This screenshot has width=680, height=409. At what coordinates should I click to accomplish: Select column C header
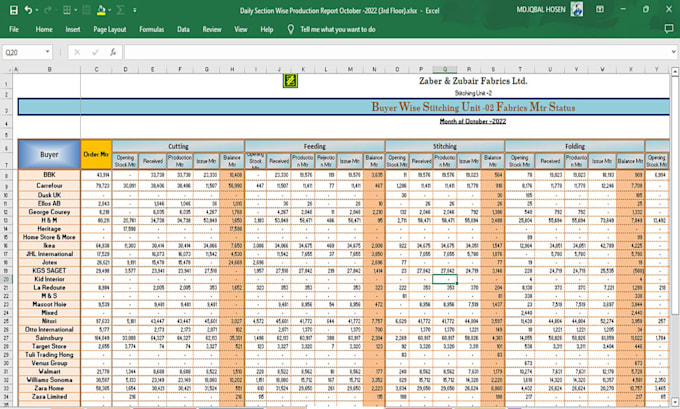click(96, 69)
